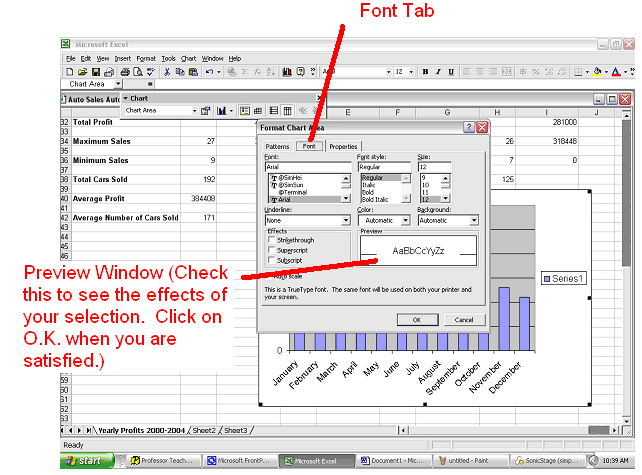Expand Chart Objects dropdown in Chart toolbar

194,111
